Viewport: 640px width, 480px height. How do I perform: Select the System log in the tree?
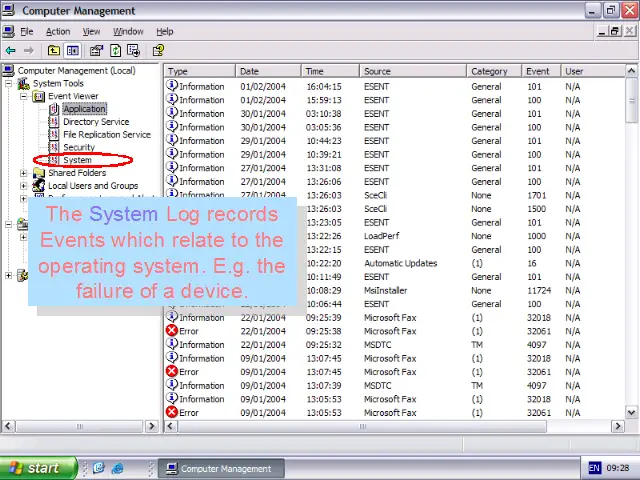[x=77, y=160]
